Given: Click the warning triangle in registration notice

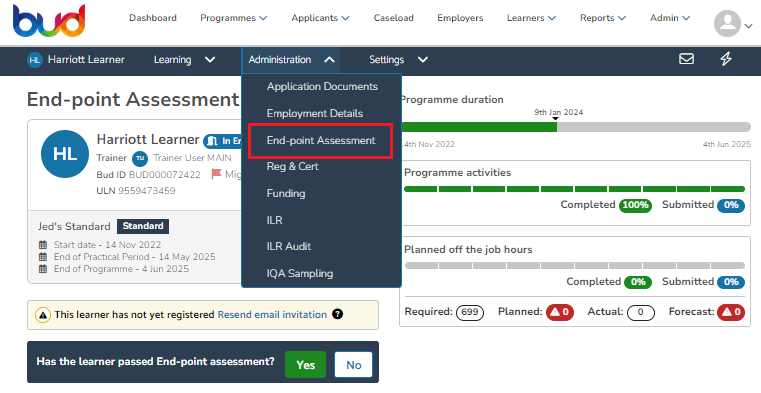Looking at the screenshot, I should point(43,315).
